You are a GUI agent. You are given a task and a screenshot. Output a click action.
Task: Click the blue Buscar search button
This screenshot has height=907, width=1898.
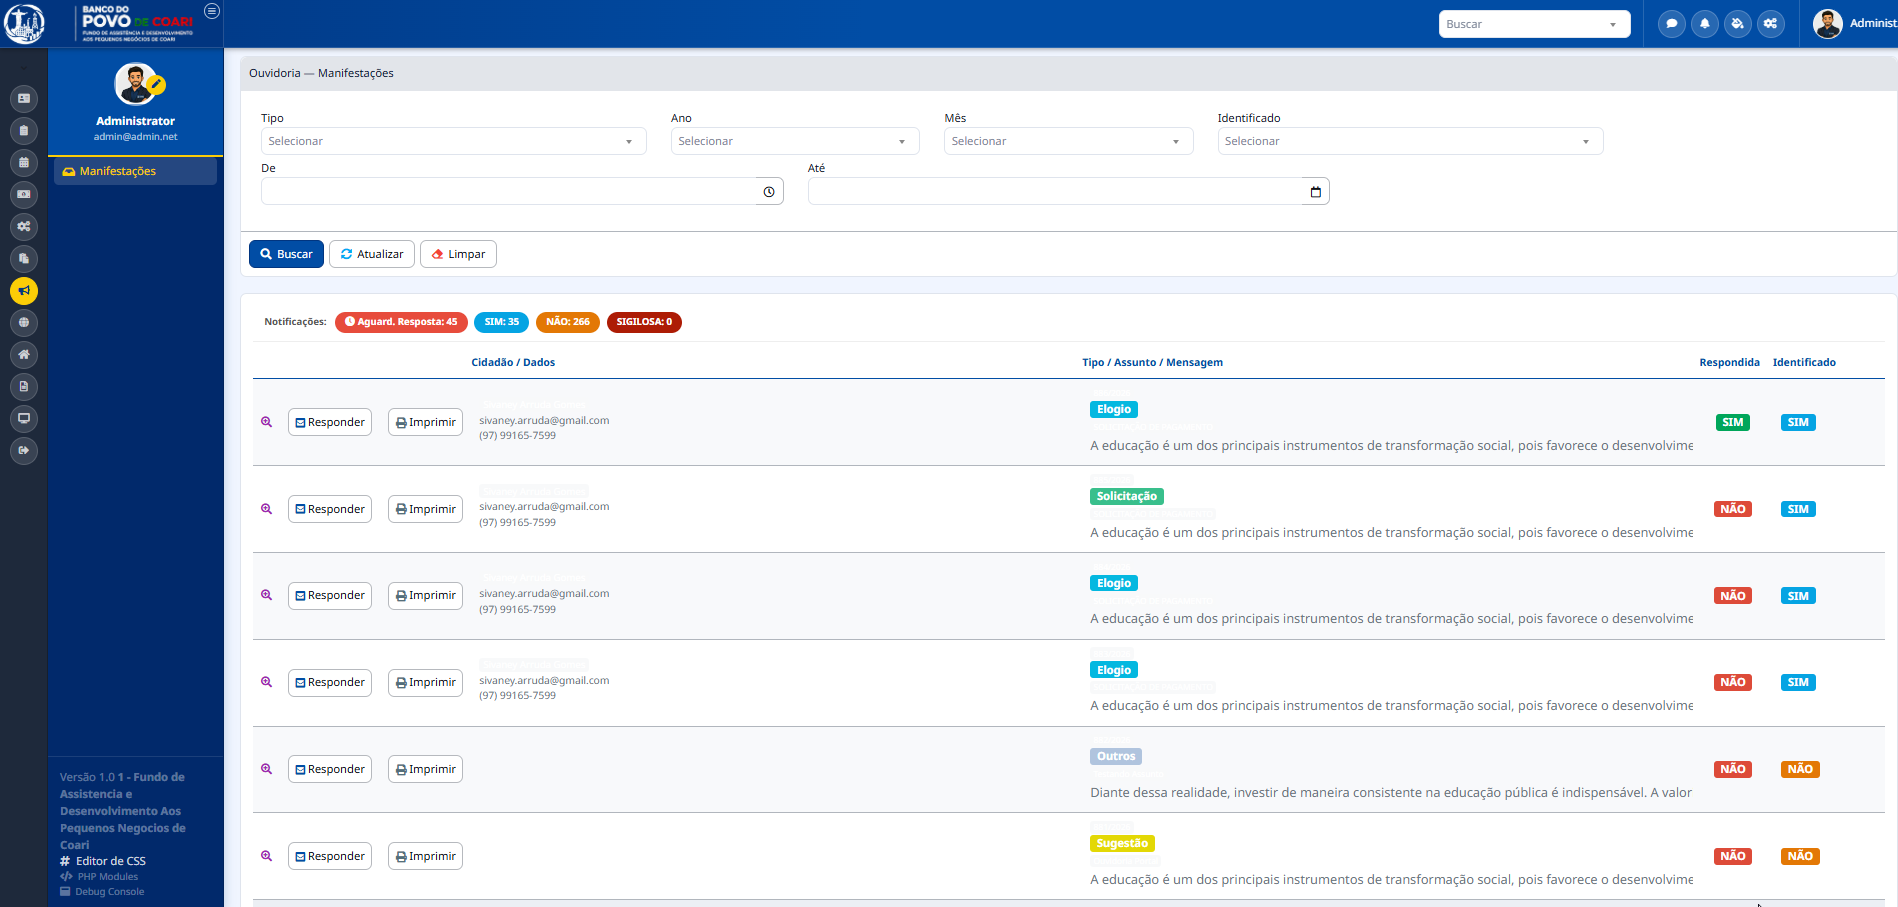(x=286, y=254)
